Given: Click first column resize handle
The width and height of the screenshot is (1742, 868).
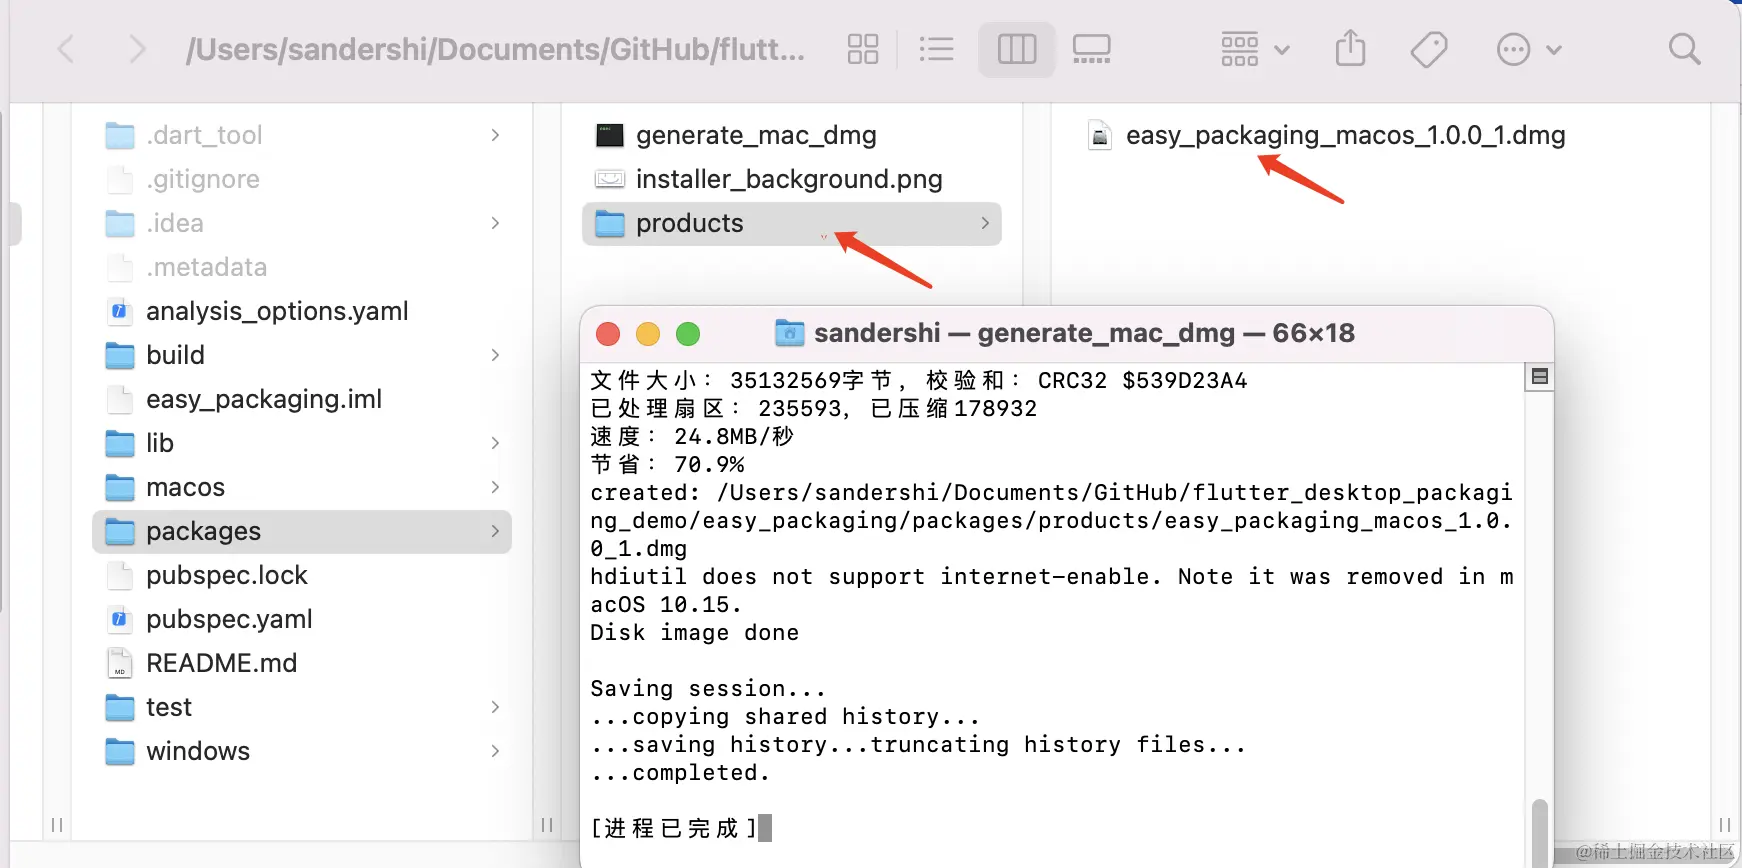Looking at the screenshot, I should (57, 825).
